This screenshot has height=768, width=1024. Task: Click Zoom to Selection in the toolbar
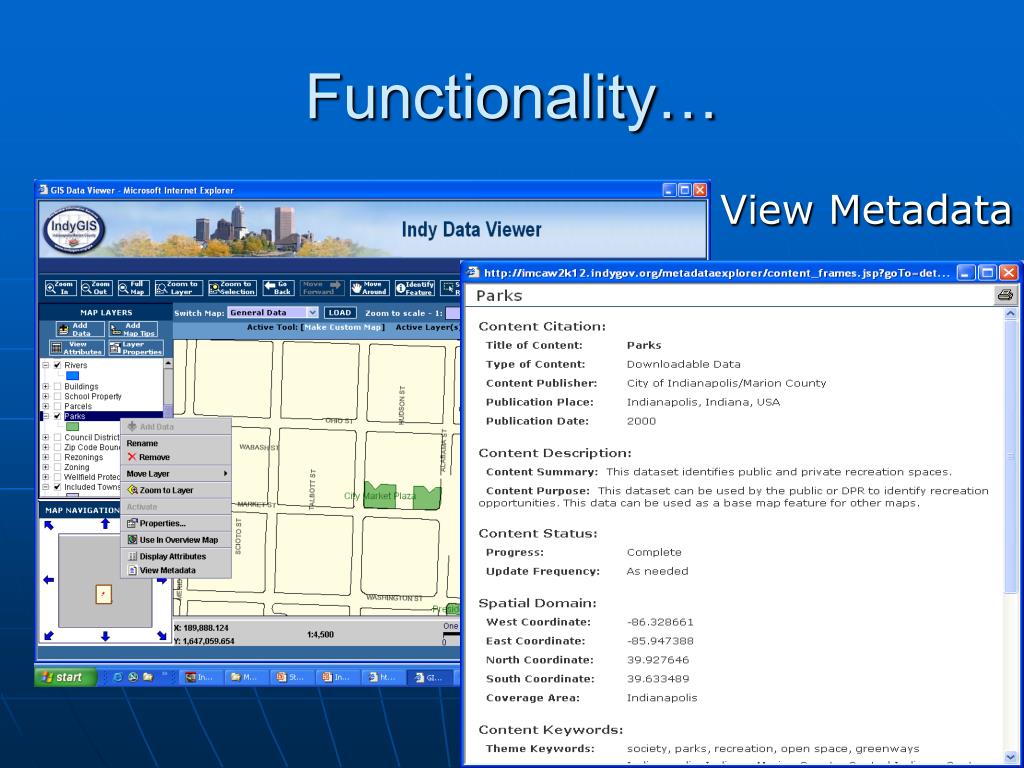(x=232, y=288)
